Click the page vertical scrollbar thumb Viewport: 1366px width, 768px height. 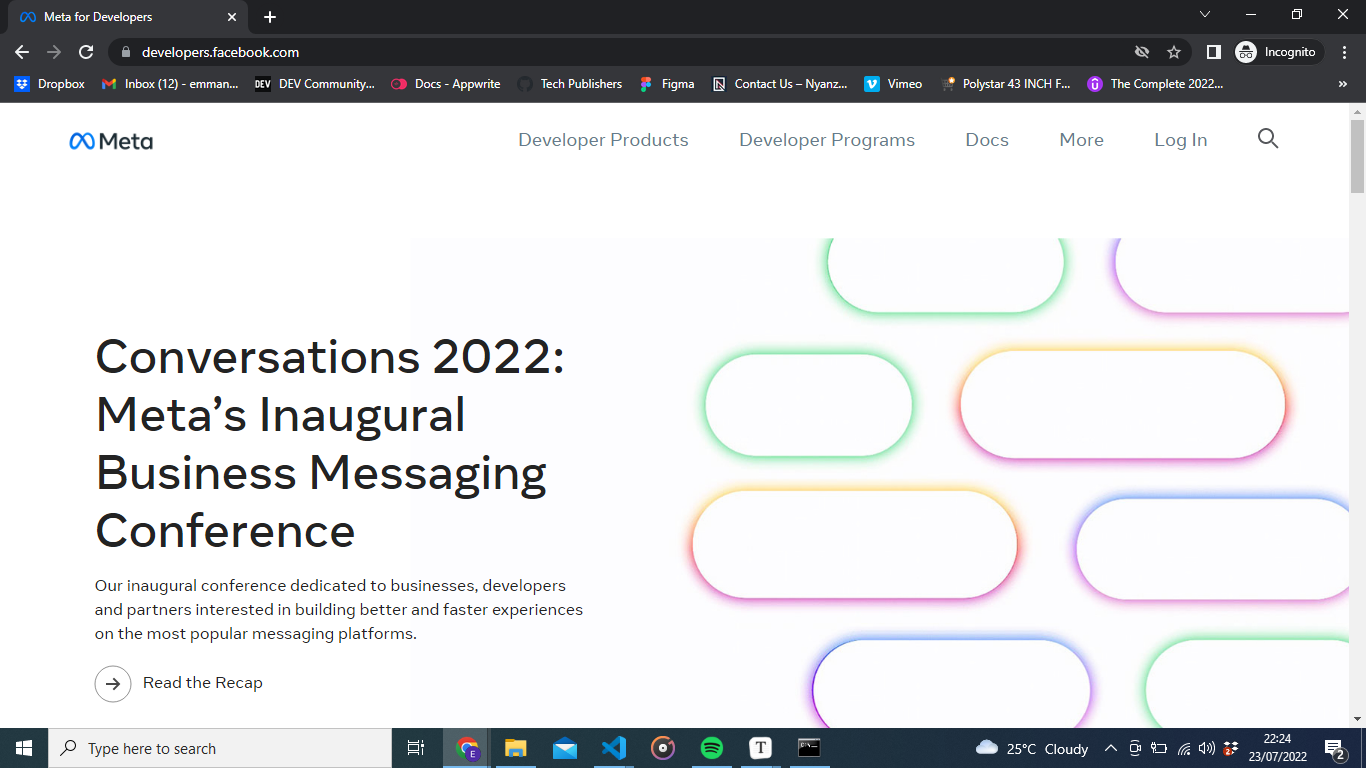[x=1357, y=156]
